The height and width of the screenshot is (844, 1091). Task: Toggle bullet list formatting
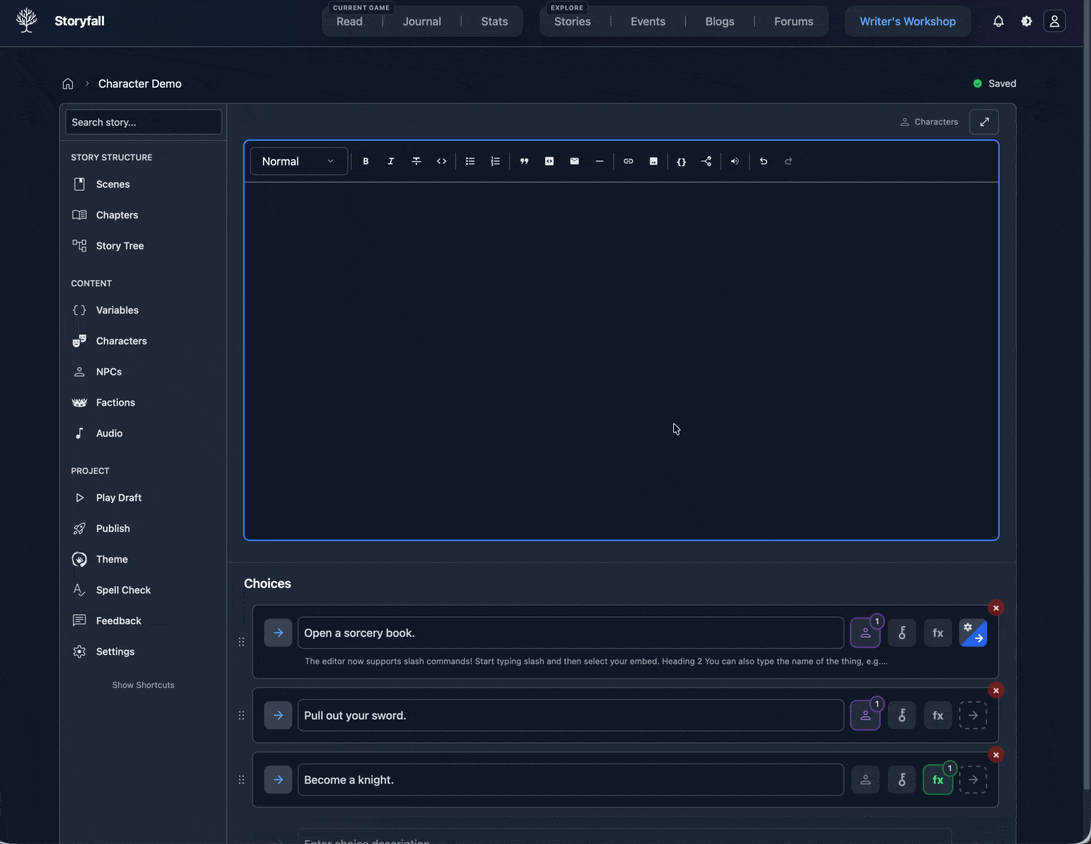(x=470, y=161)
